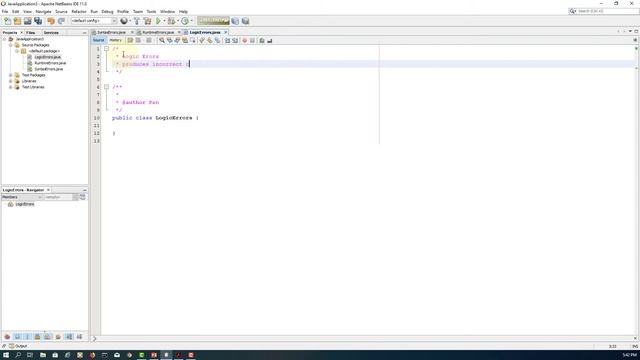Open the Refactor menu

79,11
